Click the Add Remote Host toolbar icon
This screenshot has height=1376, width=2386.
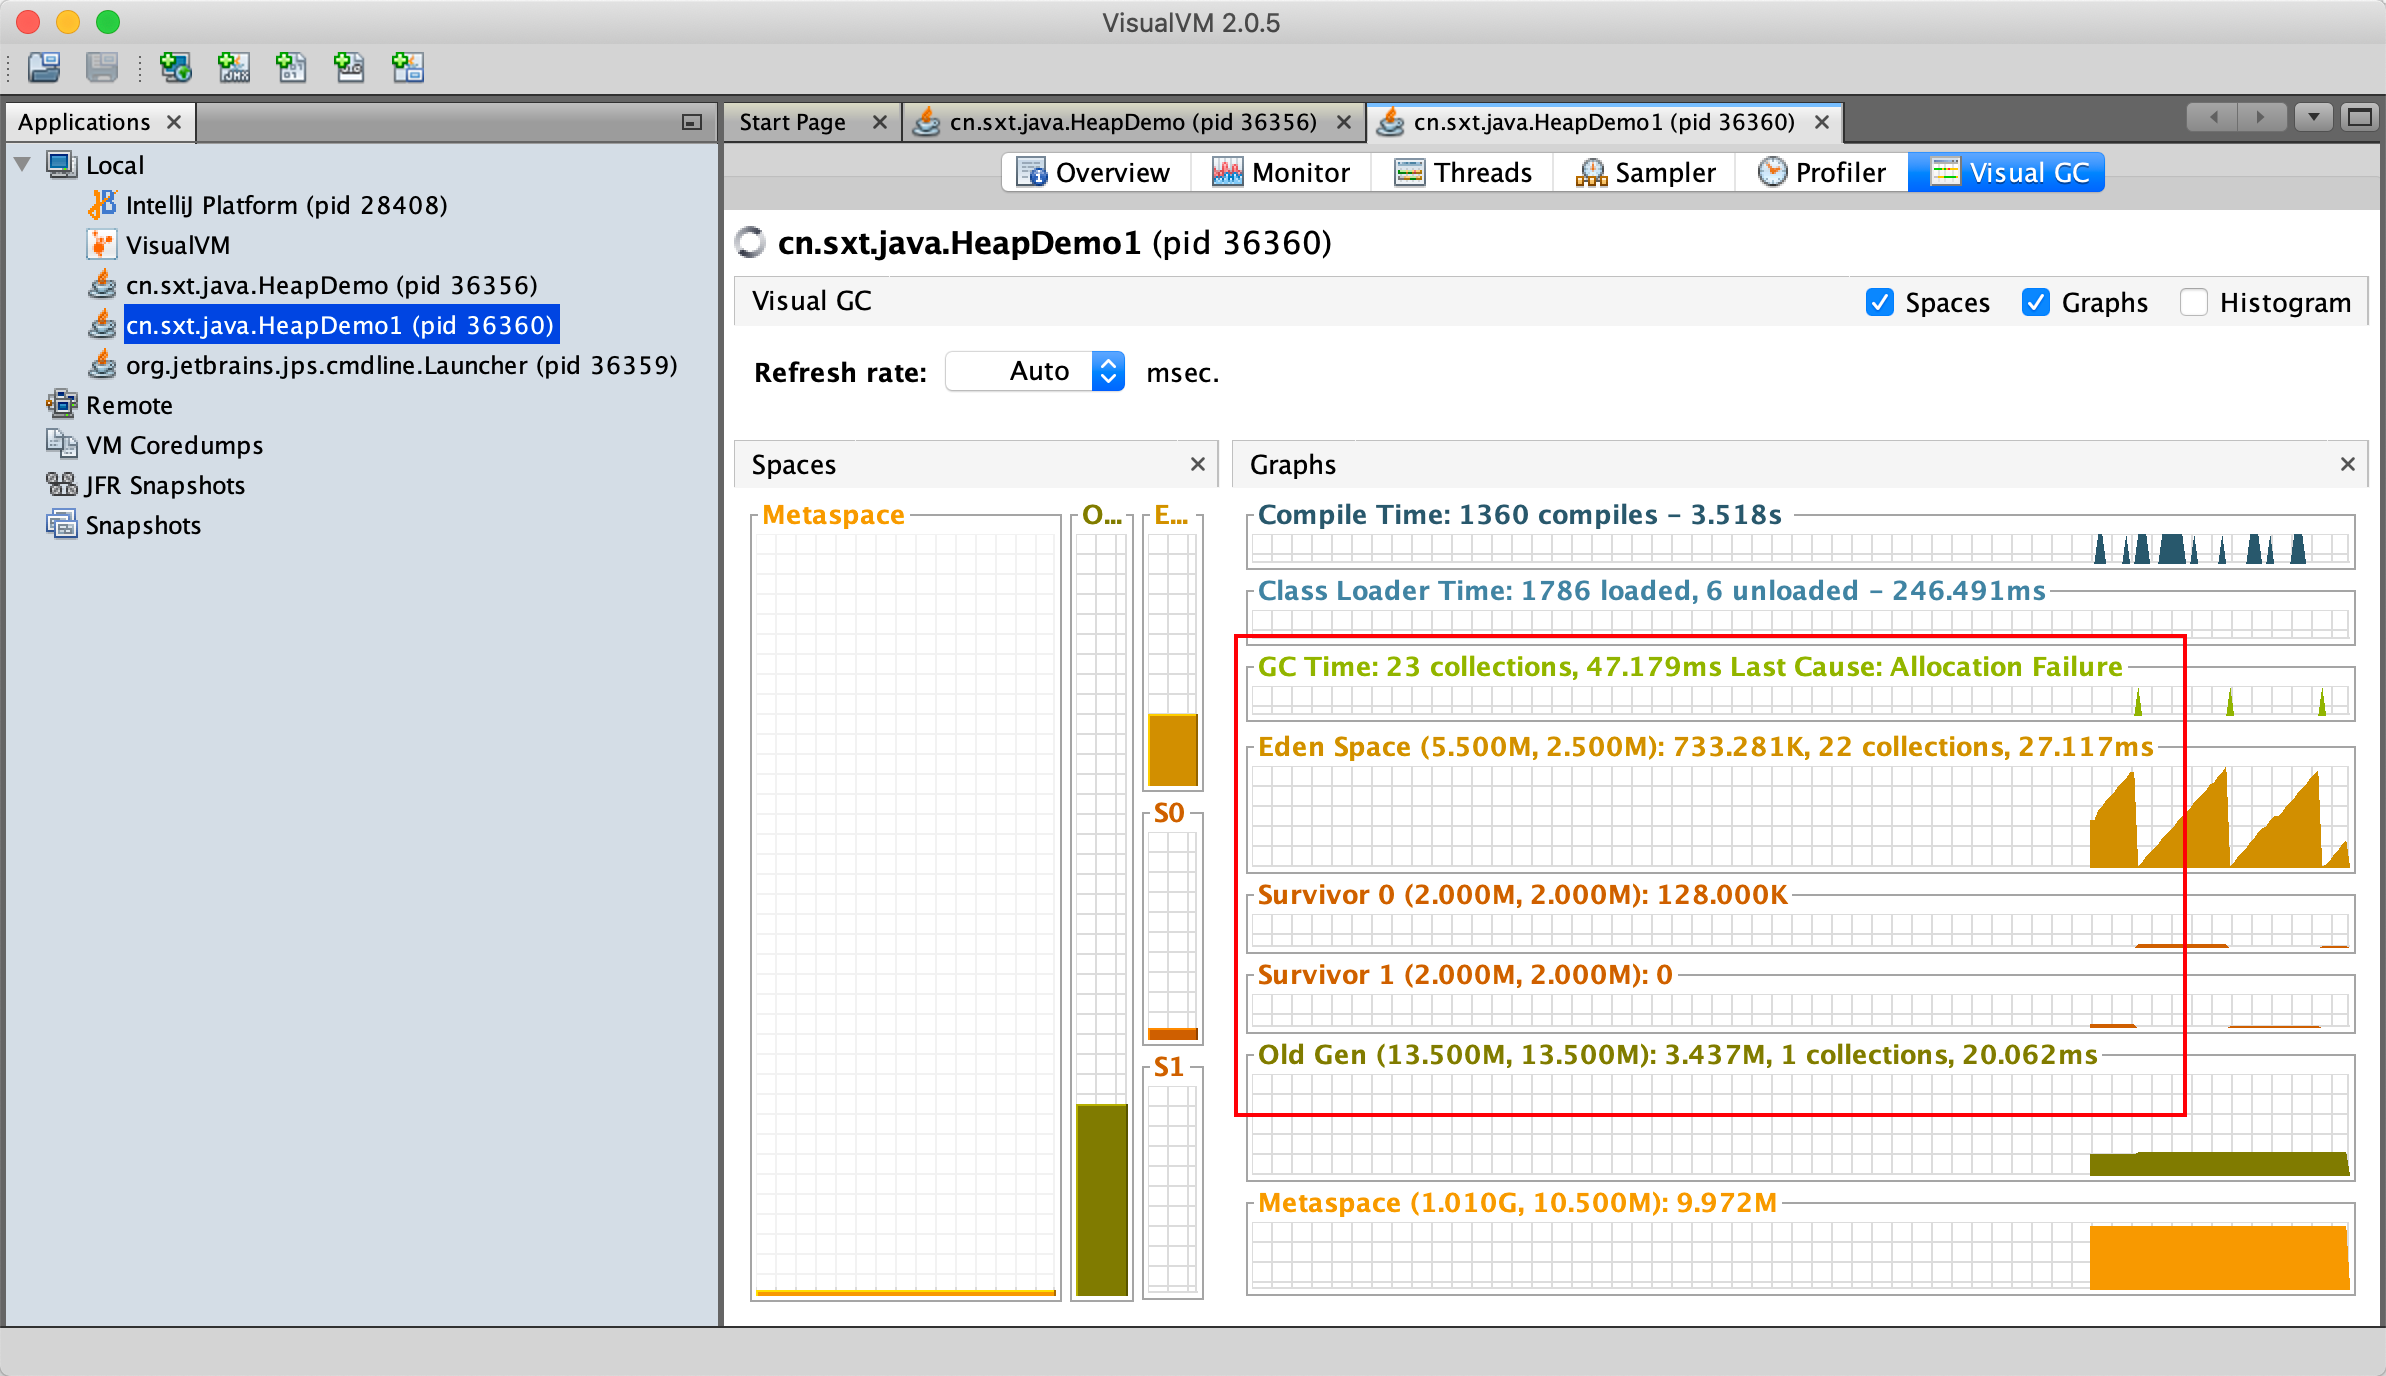coord(176,67)
